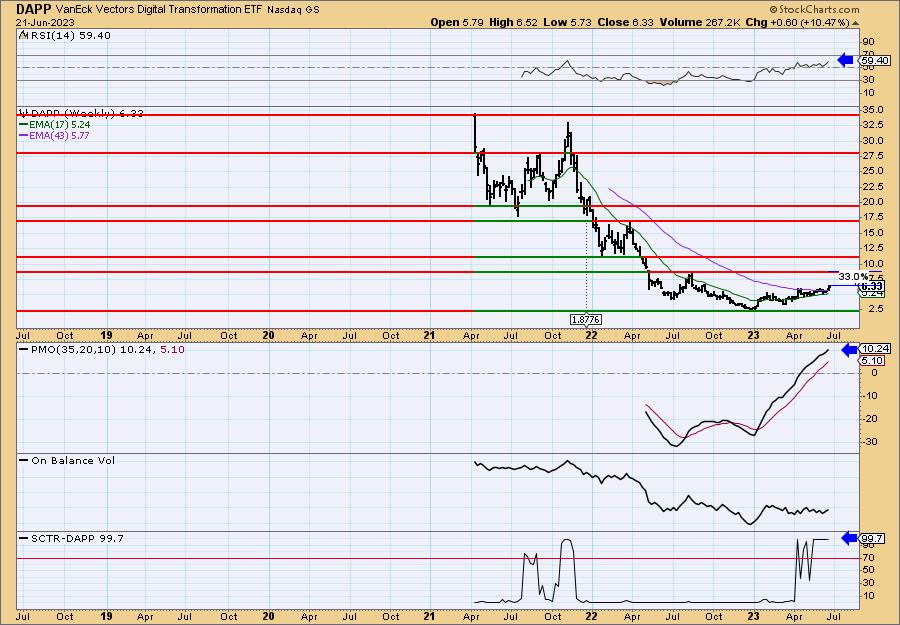Click the 1.8776 price annotation box

click(586, 319)
